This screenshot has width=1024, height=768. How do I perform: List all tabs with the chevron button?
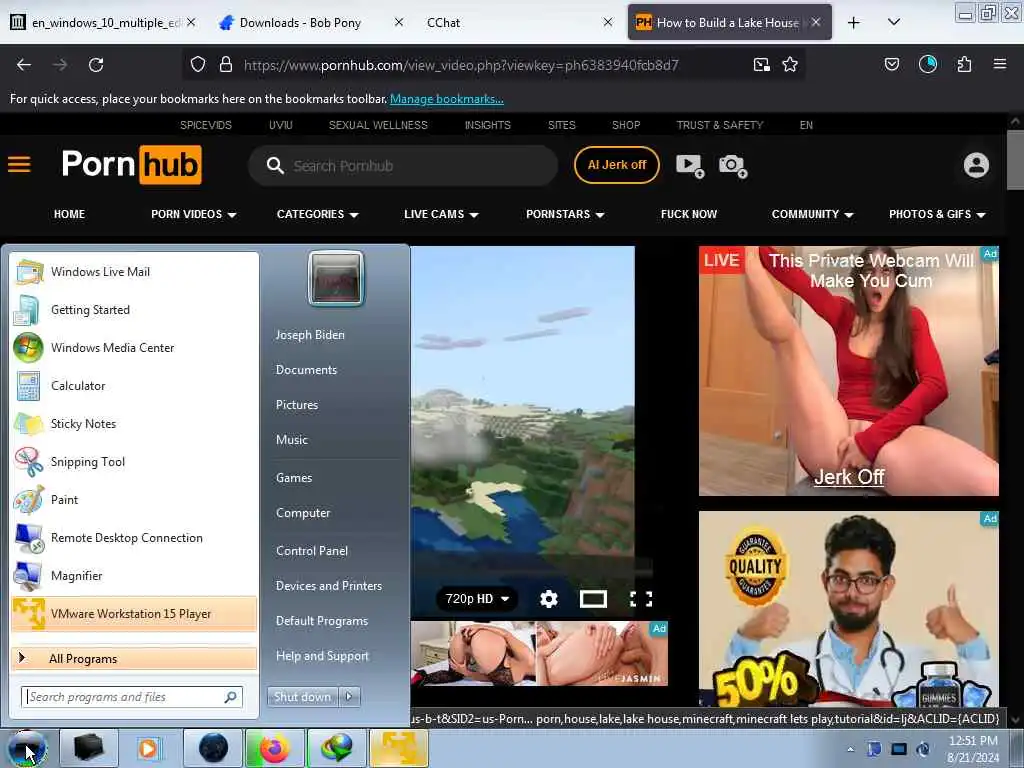(x=894, y=22)
